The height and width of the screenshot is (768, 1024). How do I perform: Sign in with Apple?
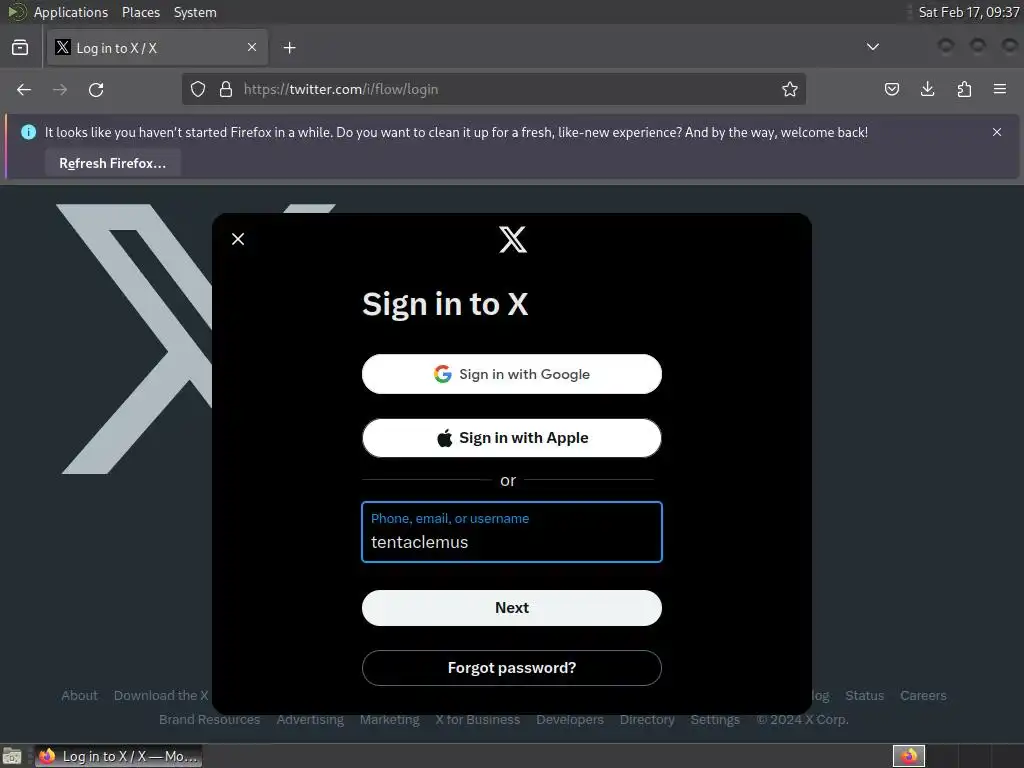click(x=512, y=438)
